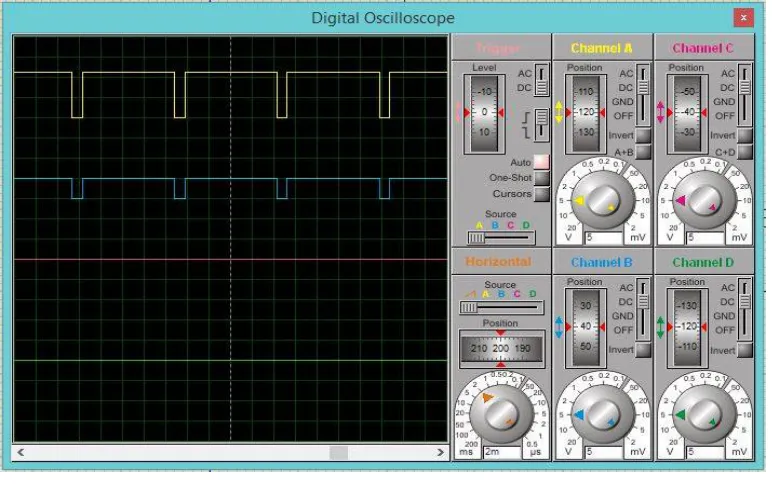Click the Channel A volts value field
The image size is (772, 484).
coord(604,238)
